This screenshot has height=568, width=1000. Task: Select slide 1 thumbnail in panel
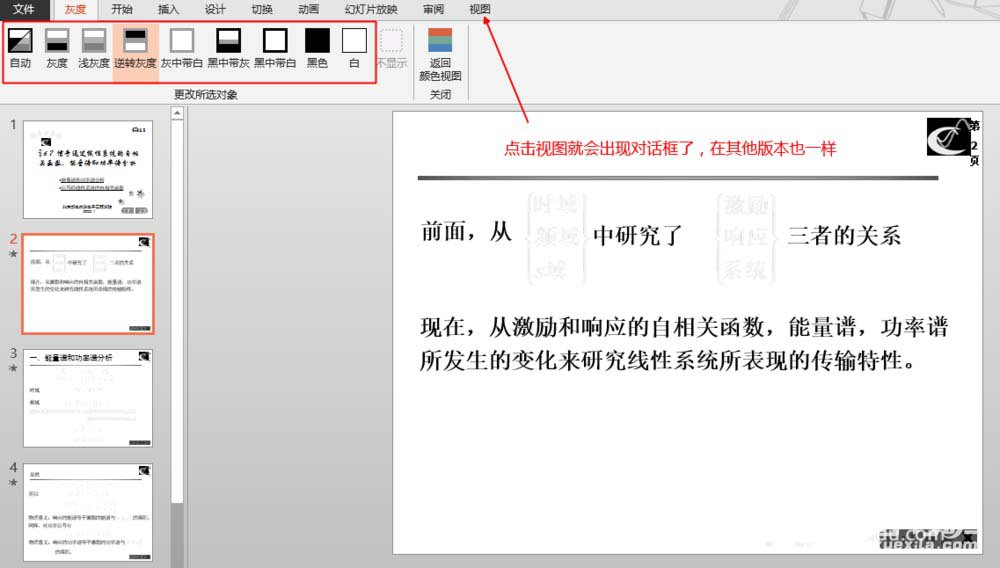88,169
